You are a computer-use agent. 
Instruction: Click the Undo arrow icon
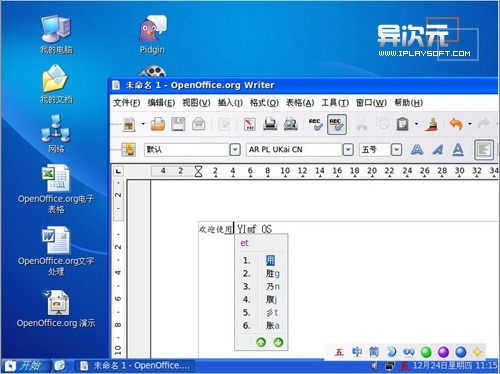pos(456,124)
